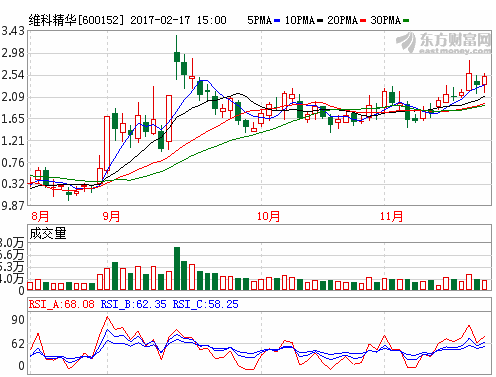This screenshot has height=377, width=496.
Task: Click the RSI_B:62.35 indicator label
Action: pos(133,304)
